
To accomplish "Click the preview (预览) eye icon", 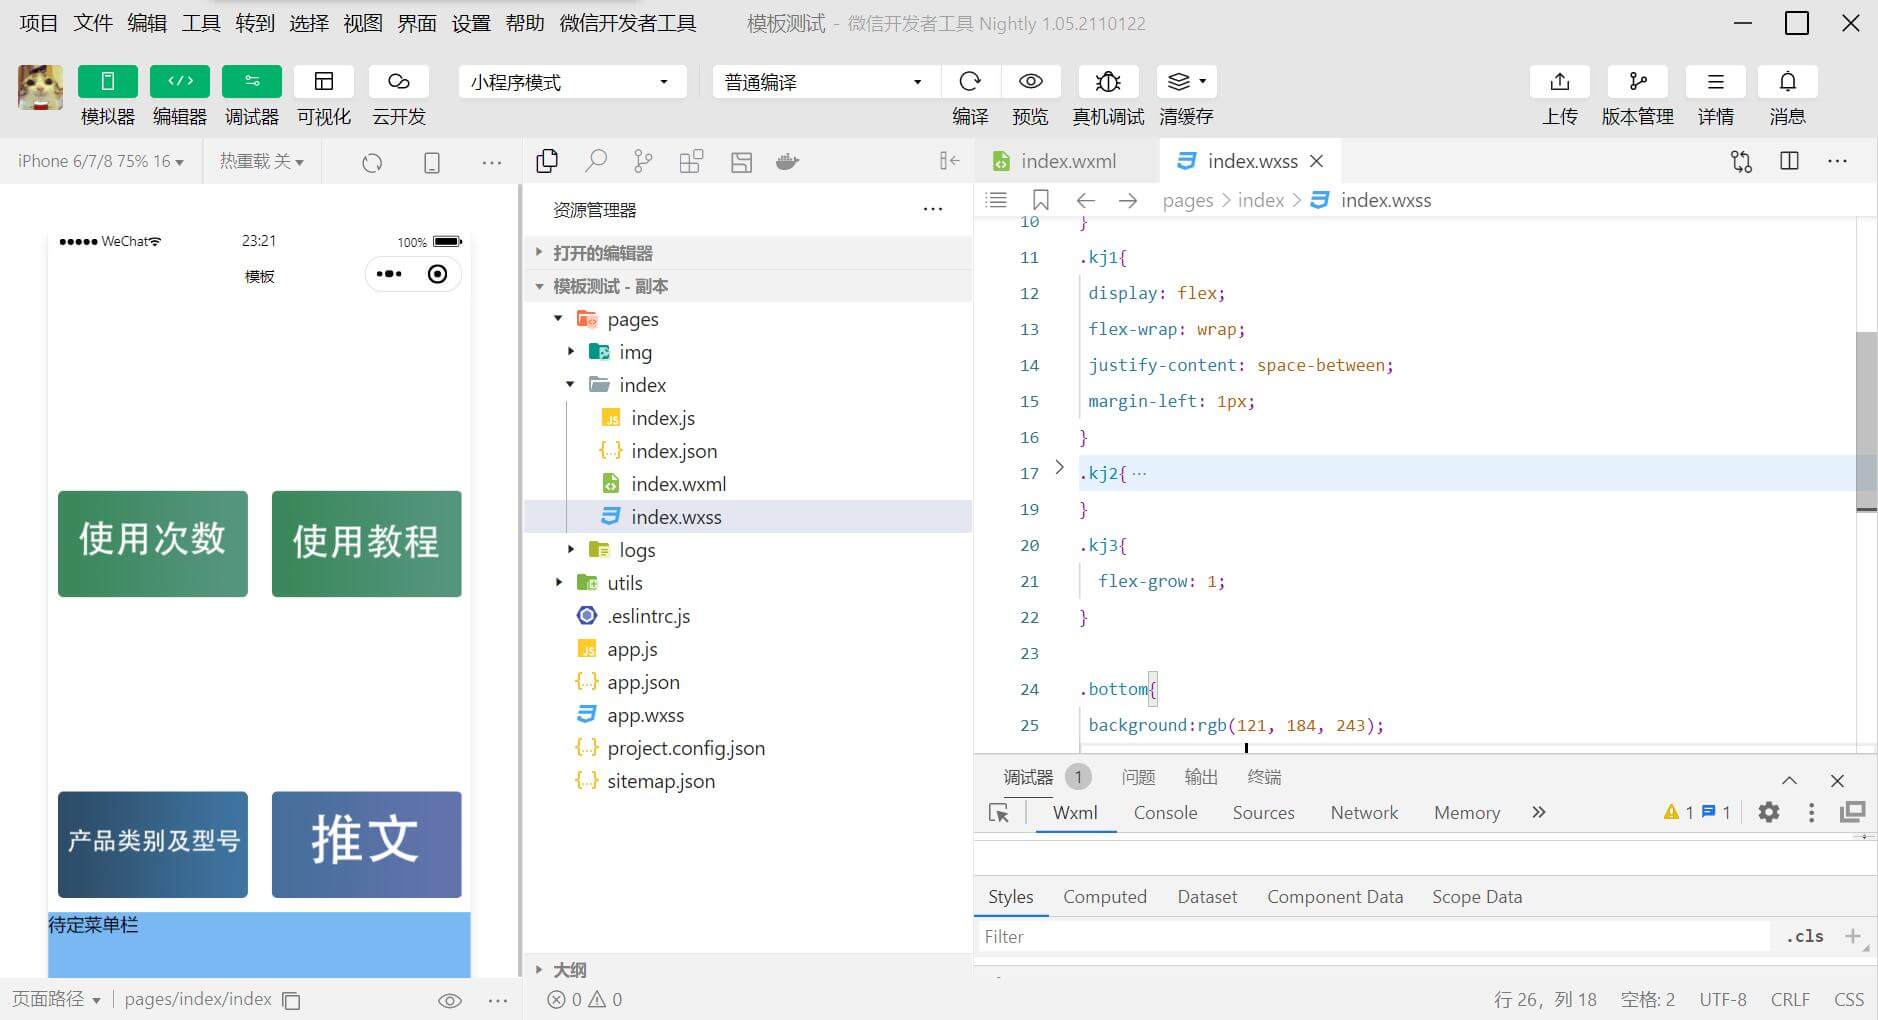I will point(1031,82).
